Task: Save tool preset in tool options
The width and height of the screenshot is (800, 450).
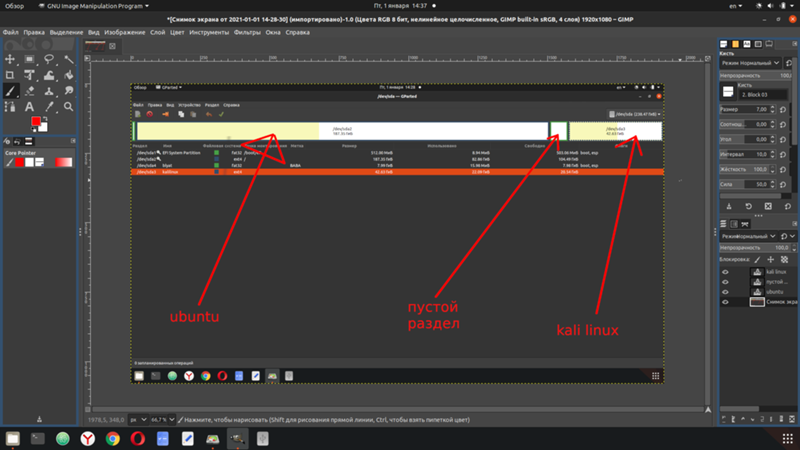Action: click(729, 206)
